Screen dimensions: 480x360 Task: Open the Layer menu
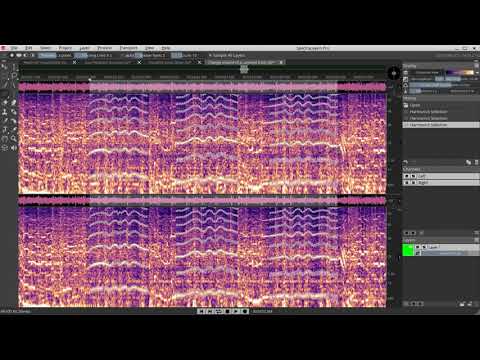pyautogui.click(x=85, y=48)
